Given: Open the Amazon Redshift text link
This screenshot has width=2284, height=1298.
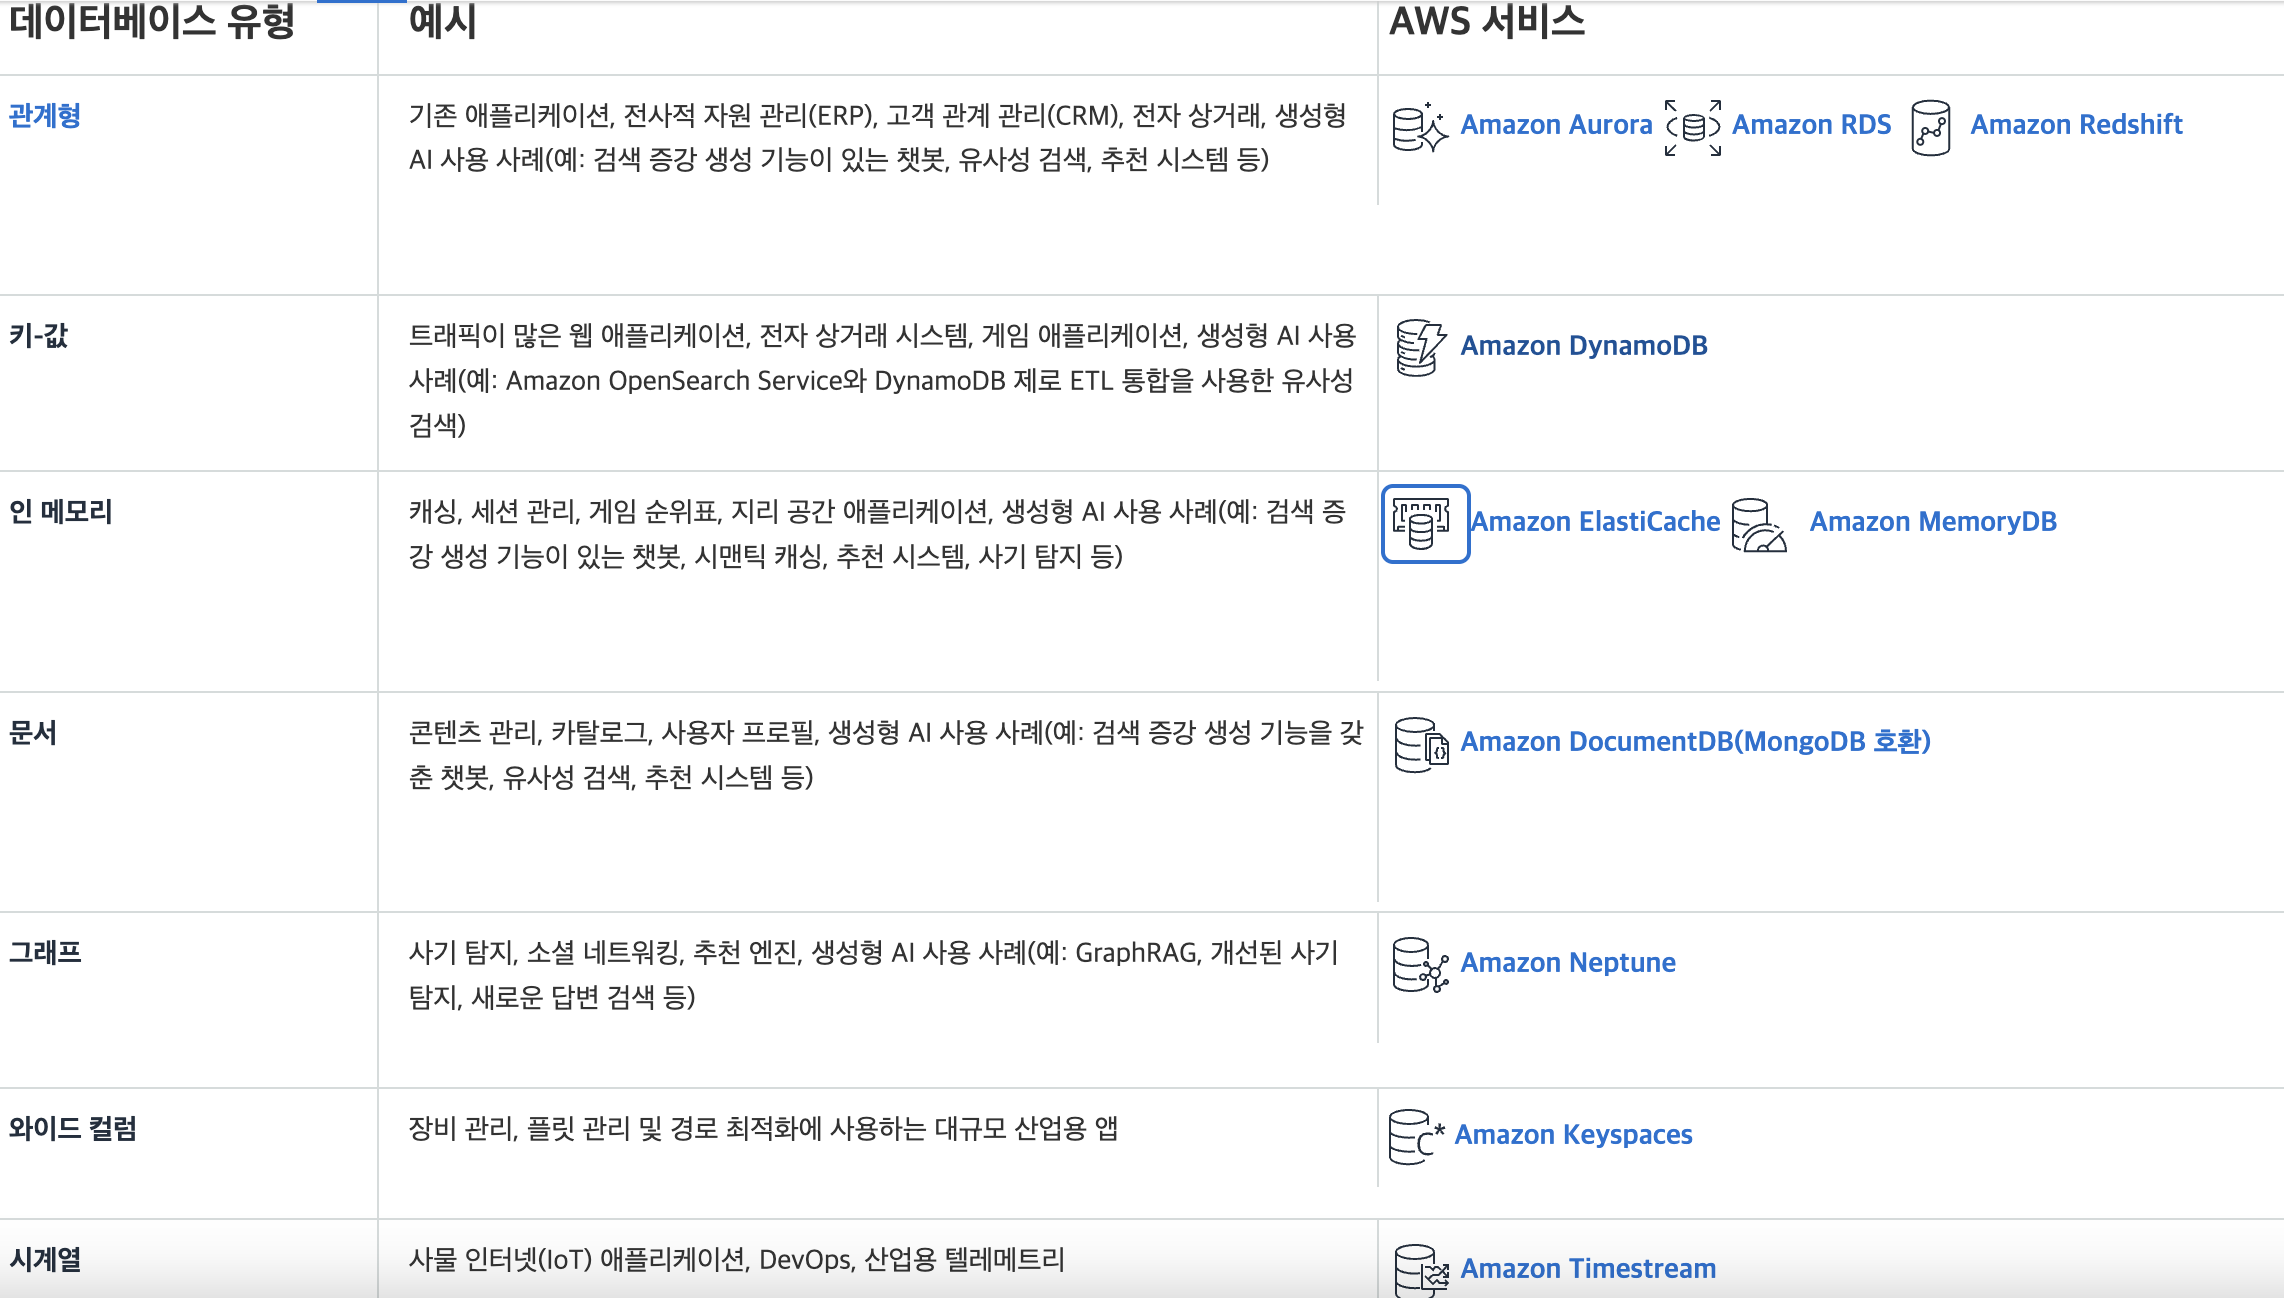Looking at the screenshot, I should pos(2076,125).
